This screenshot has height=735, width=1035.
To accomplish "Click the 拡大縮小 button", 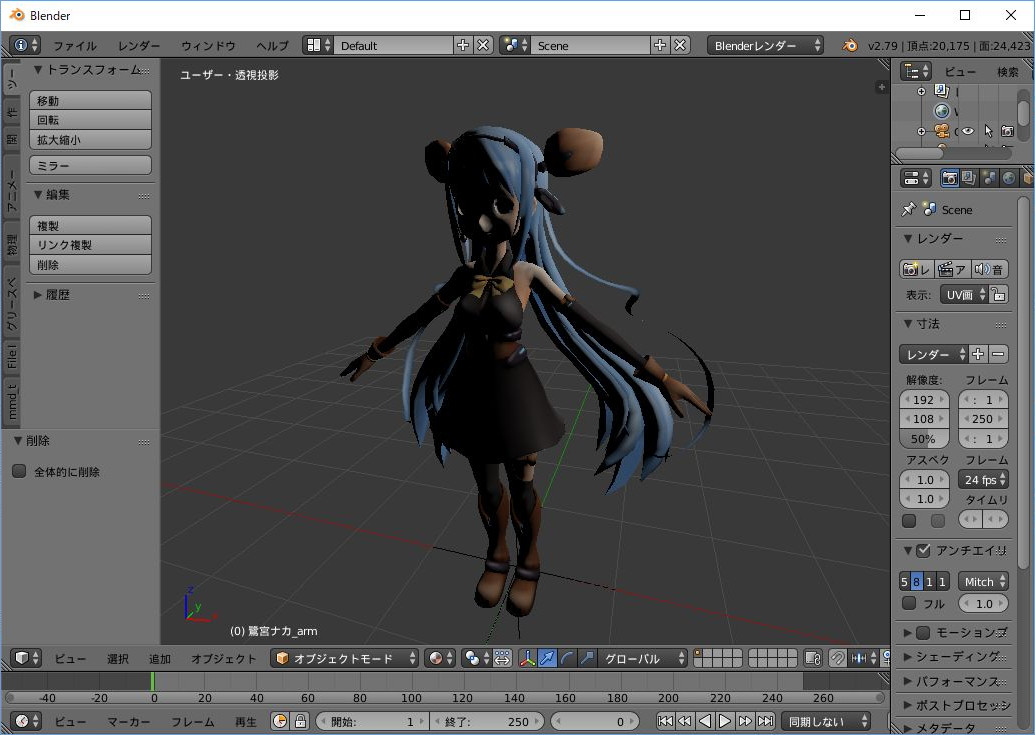I will pyautogui.click(x=90, y=139).
